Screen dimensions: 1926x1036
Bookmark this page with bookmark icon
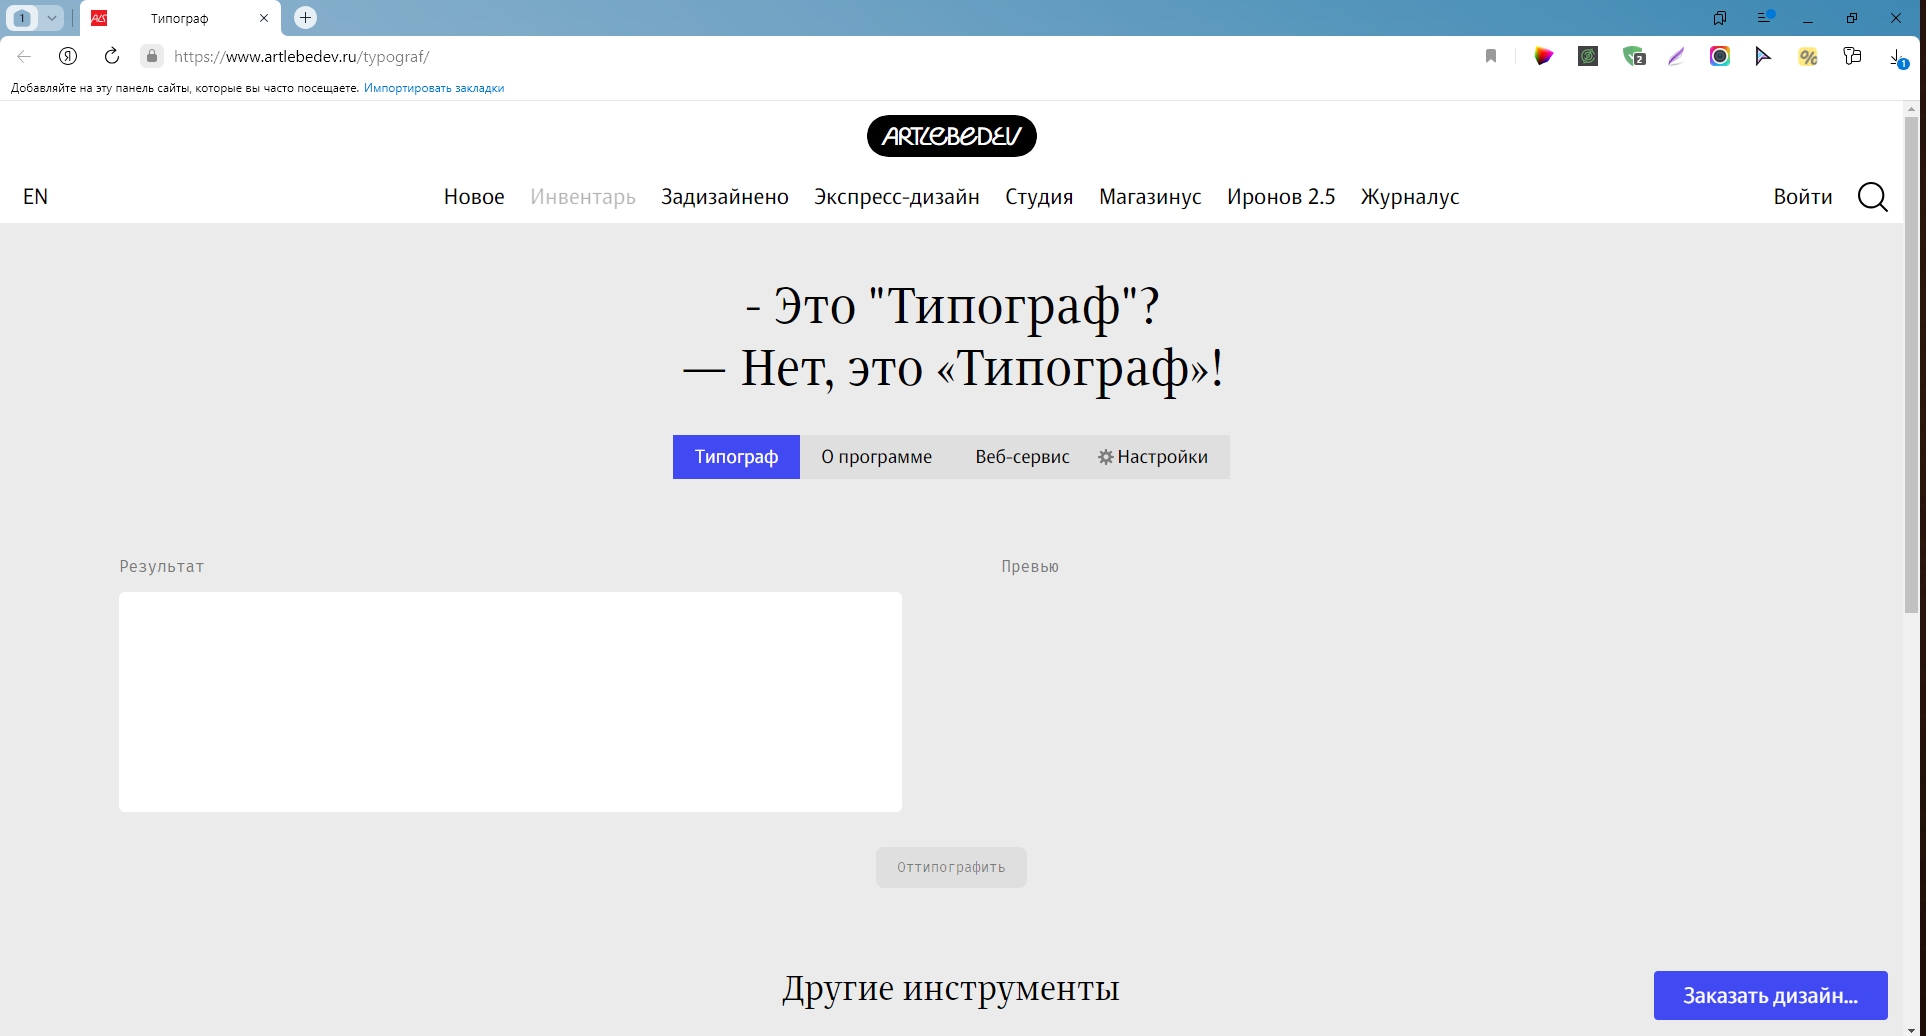click(1490, 56)
